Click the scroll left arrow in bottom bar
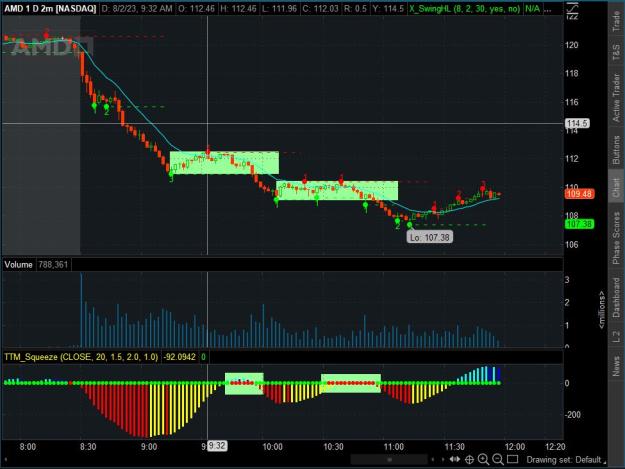This screenshot has width=625, height=469. (x=433, y=459)
